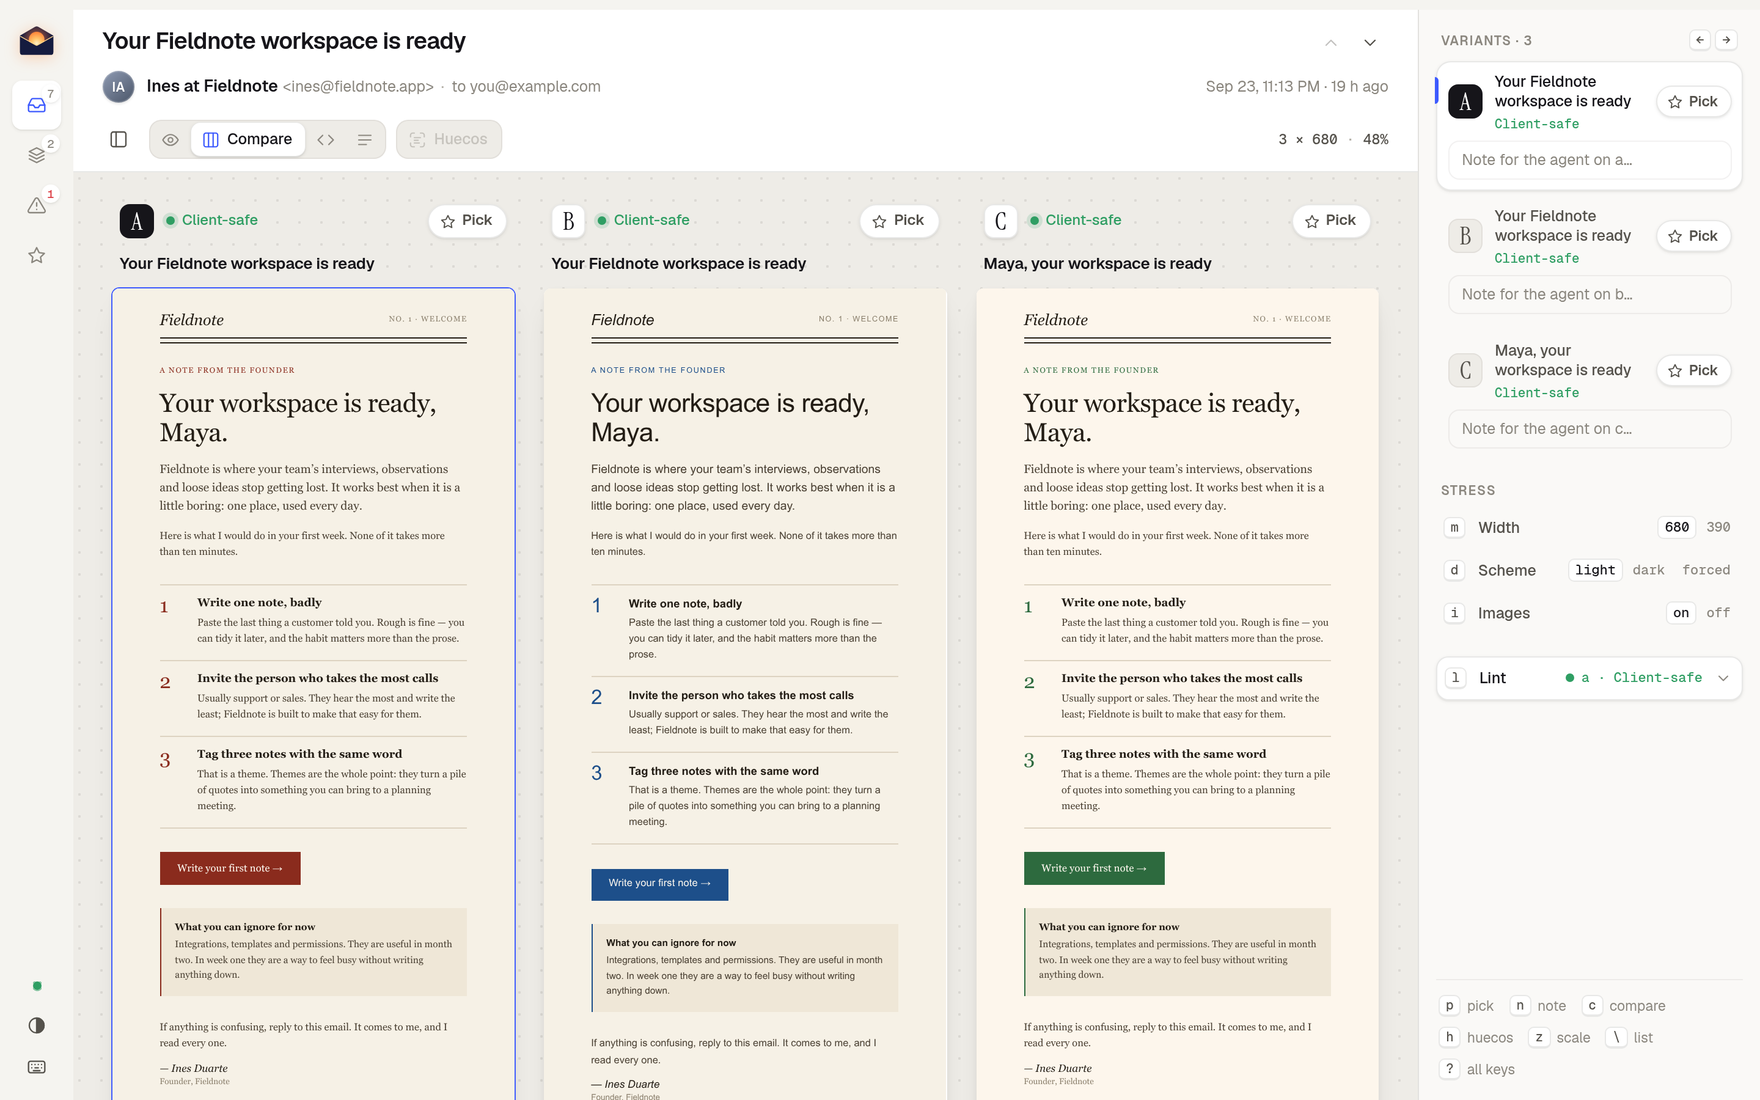This screenshot has width=1760, height=1100.
Task: Expand the Lint results dropdown
Action: click(x=1590, y=678)
